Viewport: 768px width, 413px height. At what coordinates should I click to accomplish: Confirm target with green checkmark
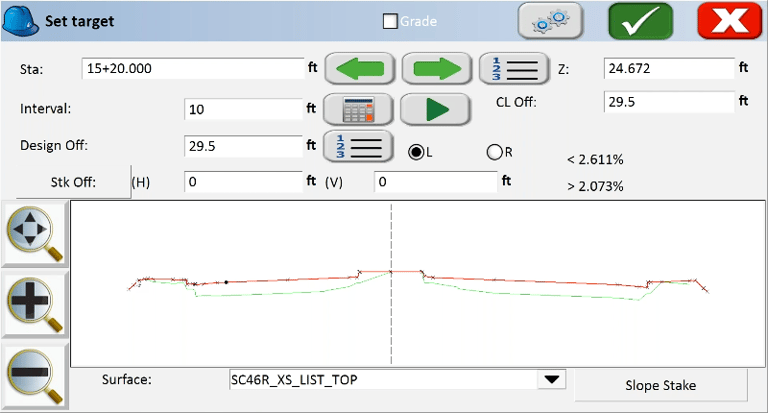pos(641,21)
